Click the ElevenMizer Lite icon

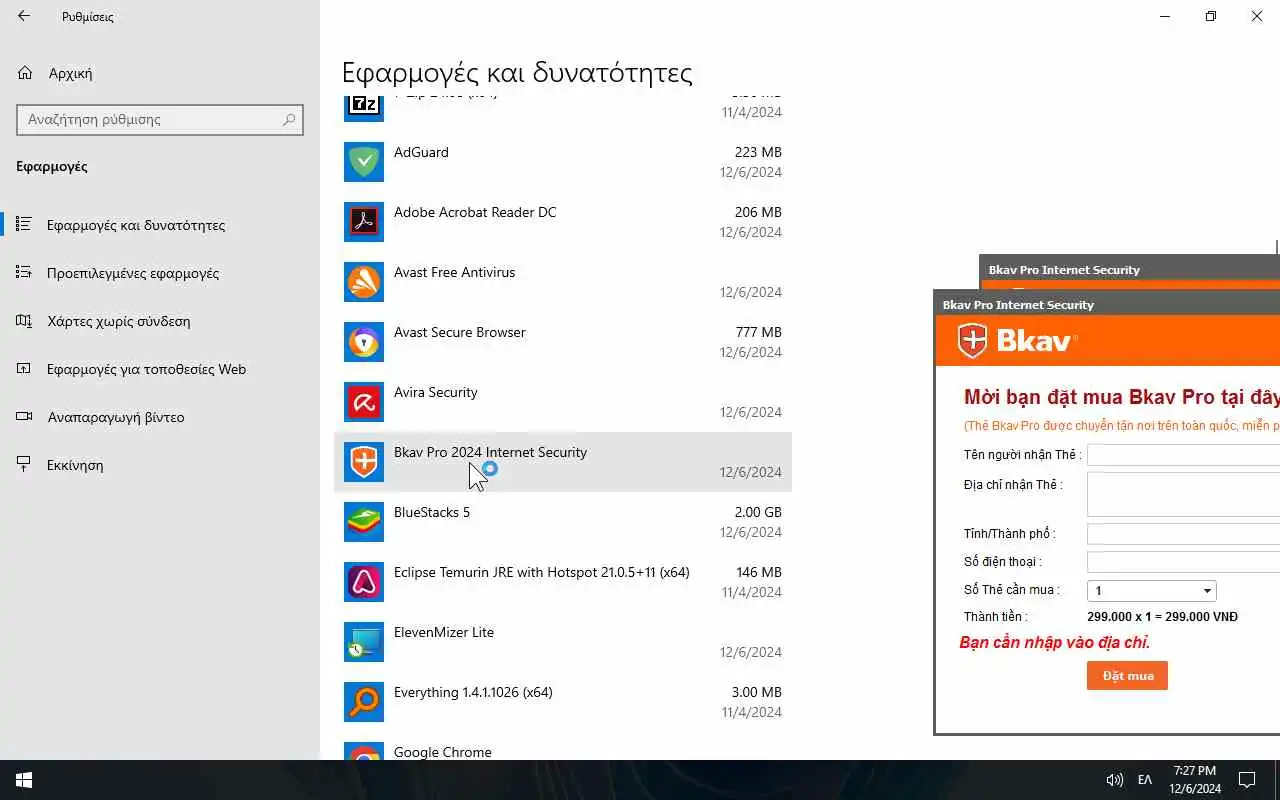[x=363, y=642]
